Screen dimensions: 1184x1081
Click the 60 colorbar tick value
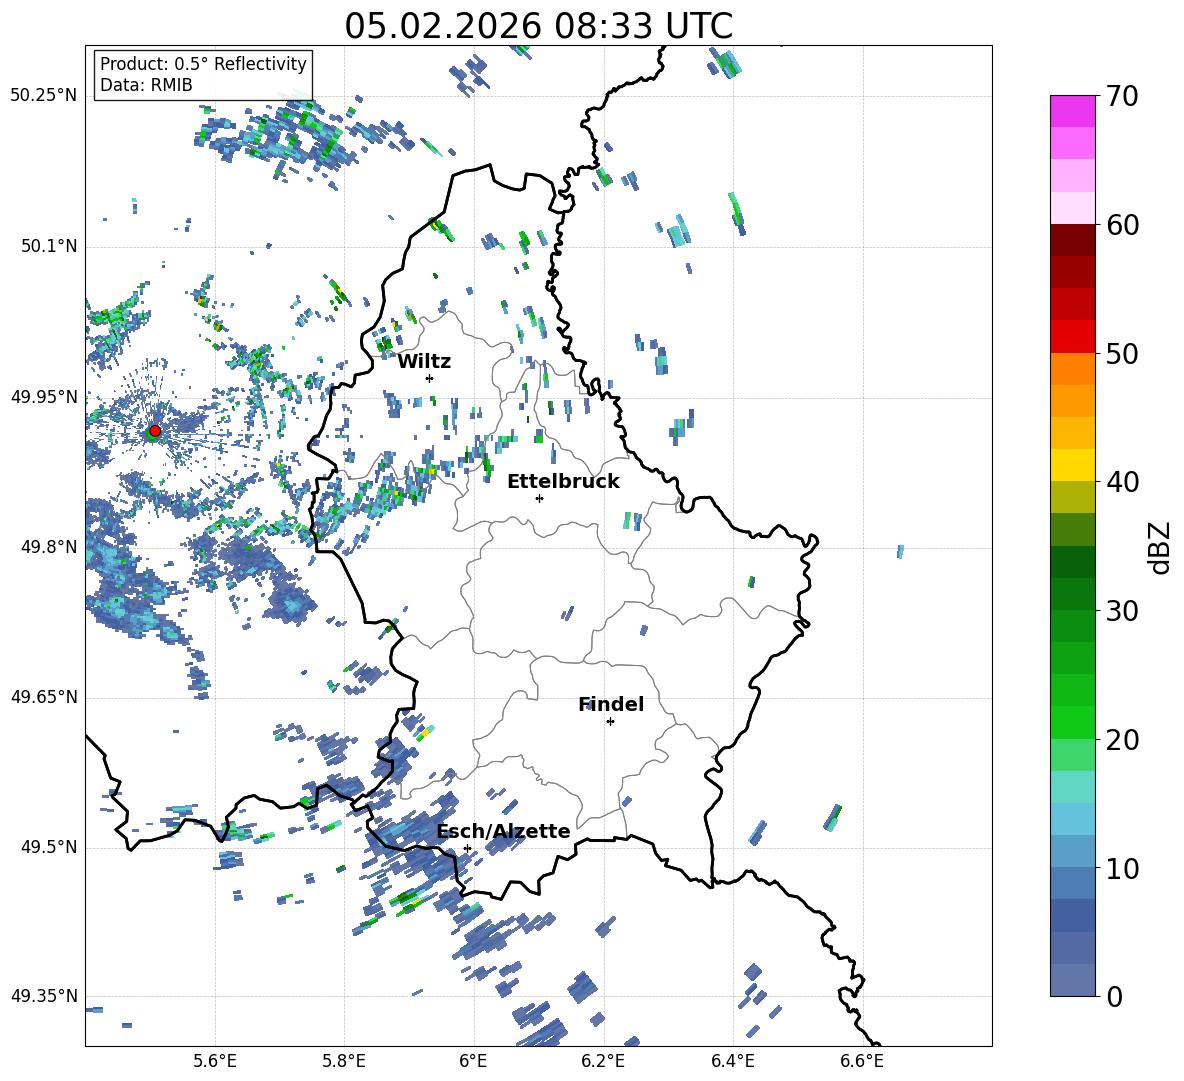(x=1122, y=225)
